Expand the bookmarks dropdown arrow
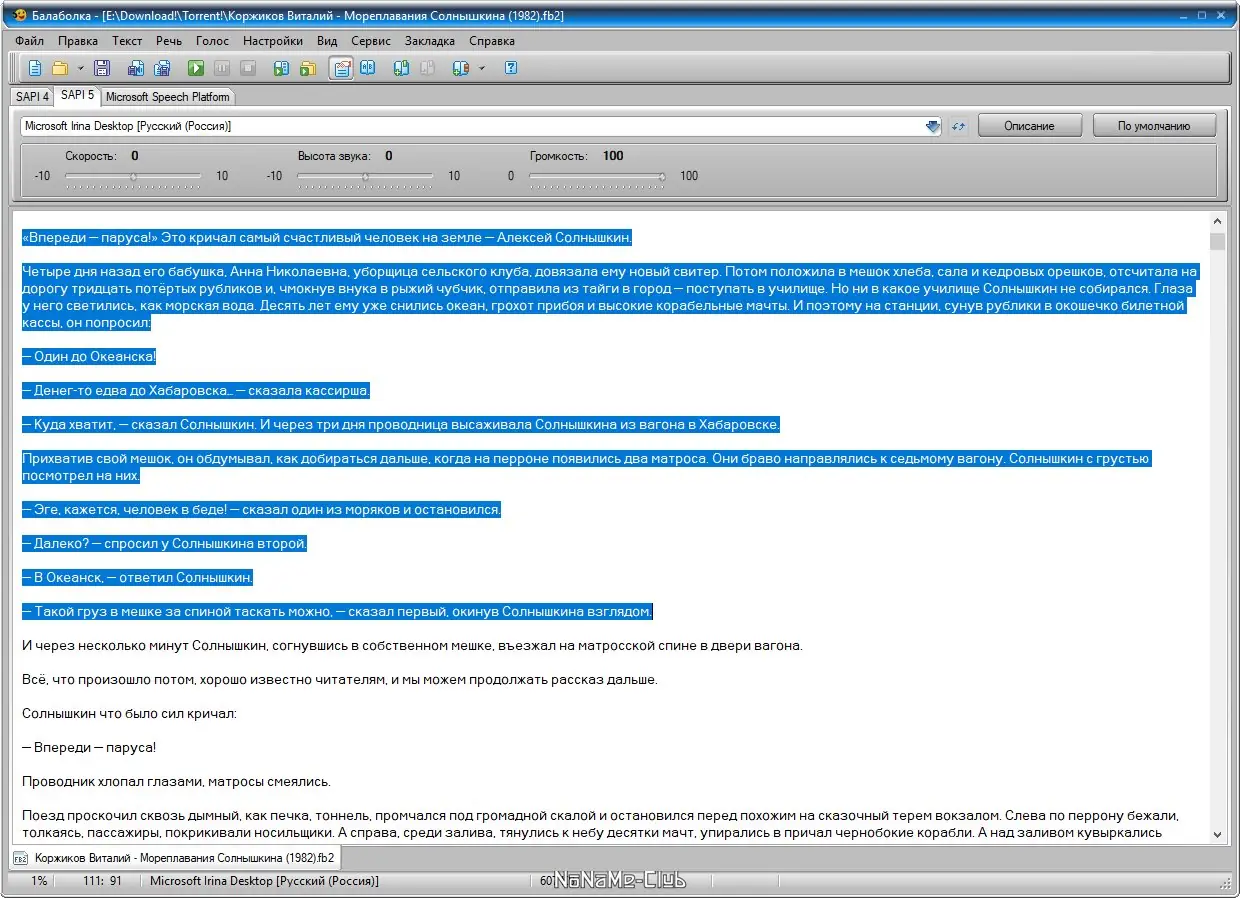The image size is (1240, 898). click(481, 68)
